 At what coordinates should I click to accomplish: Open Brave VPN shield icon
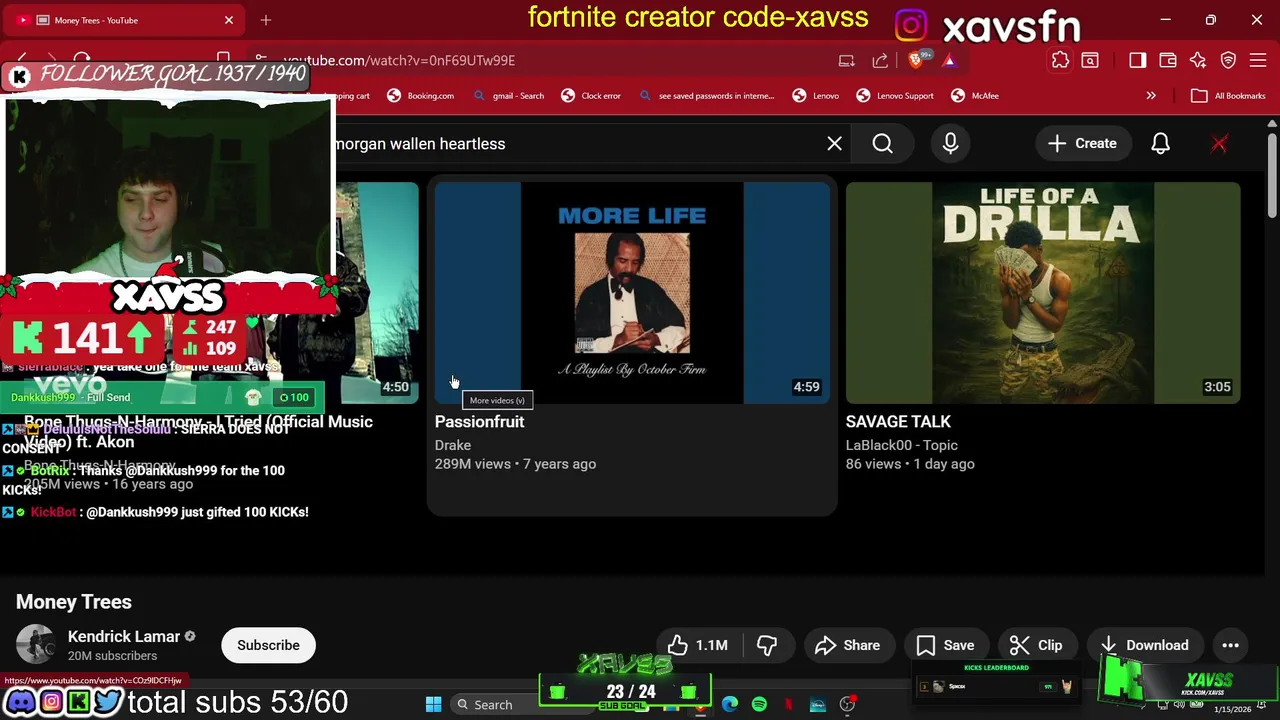tap(1228, 60)
